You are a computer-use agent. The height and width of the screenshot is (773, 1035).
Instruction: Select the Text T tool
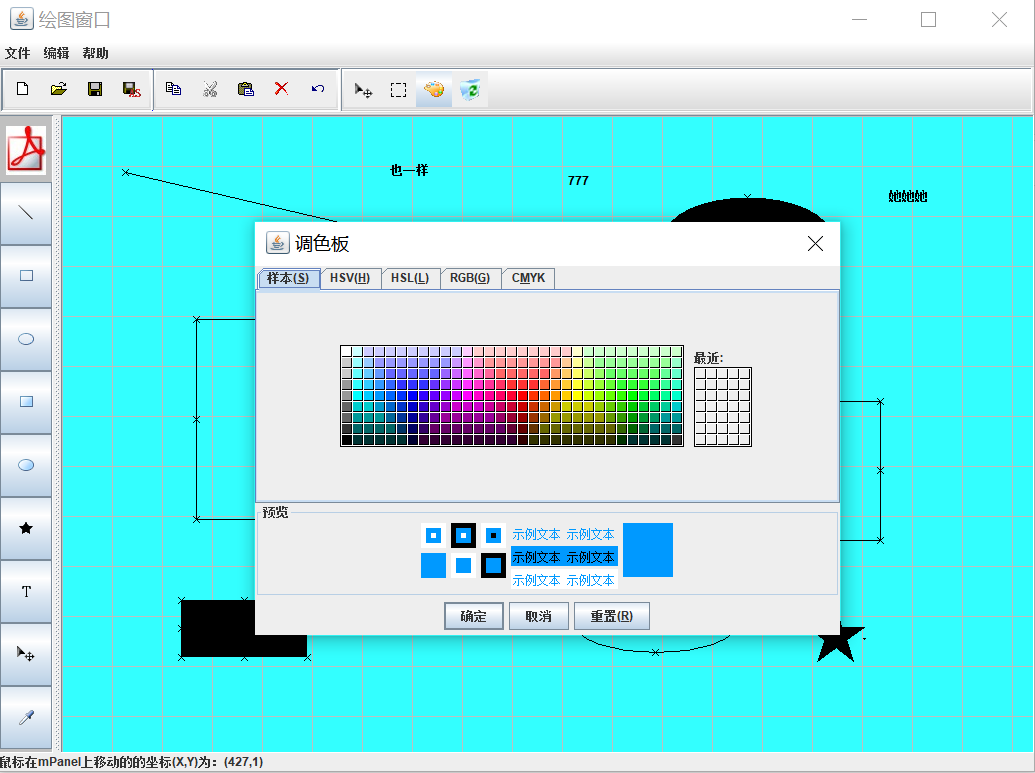26,591
